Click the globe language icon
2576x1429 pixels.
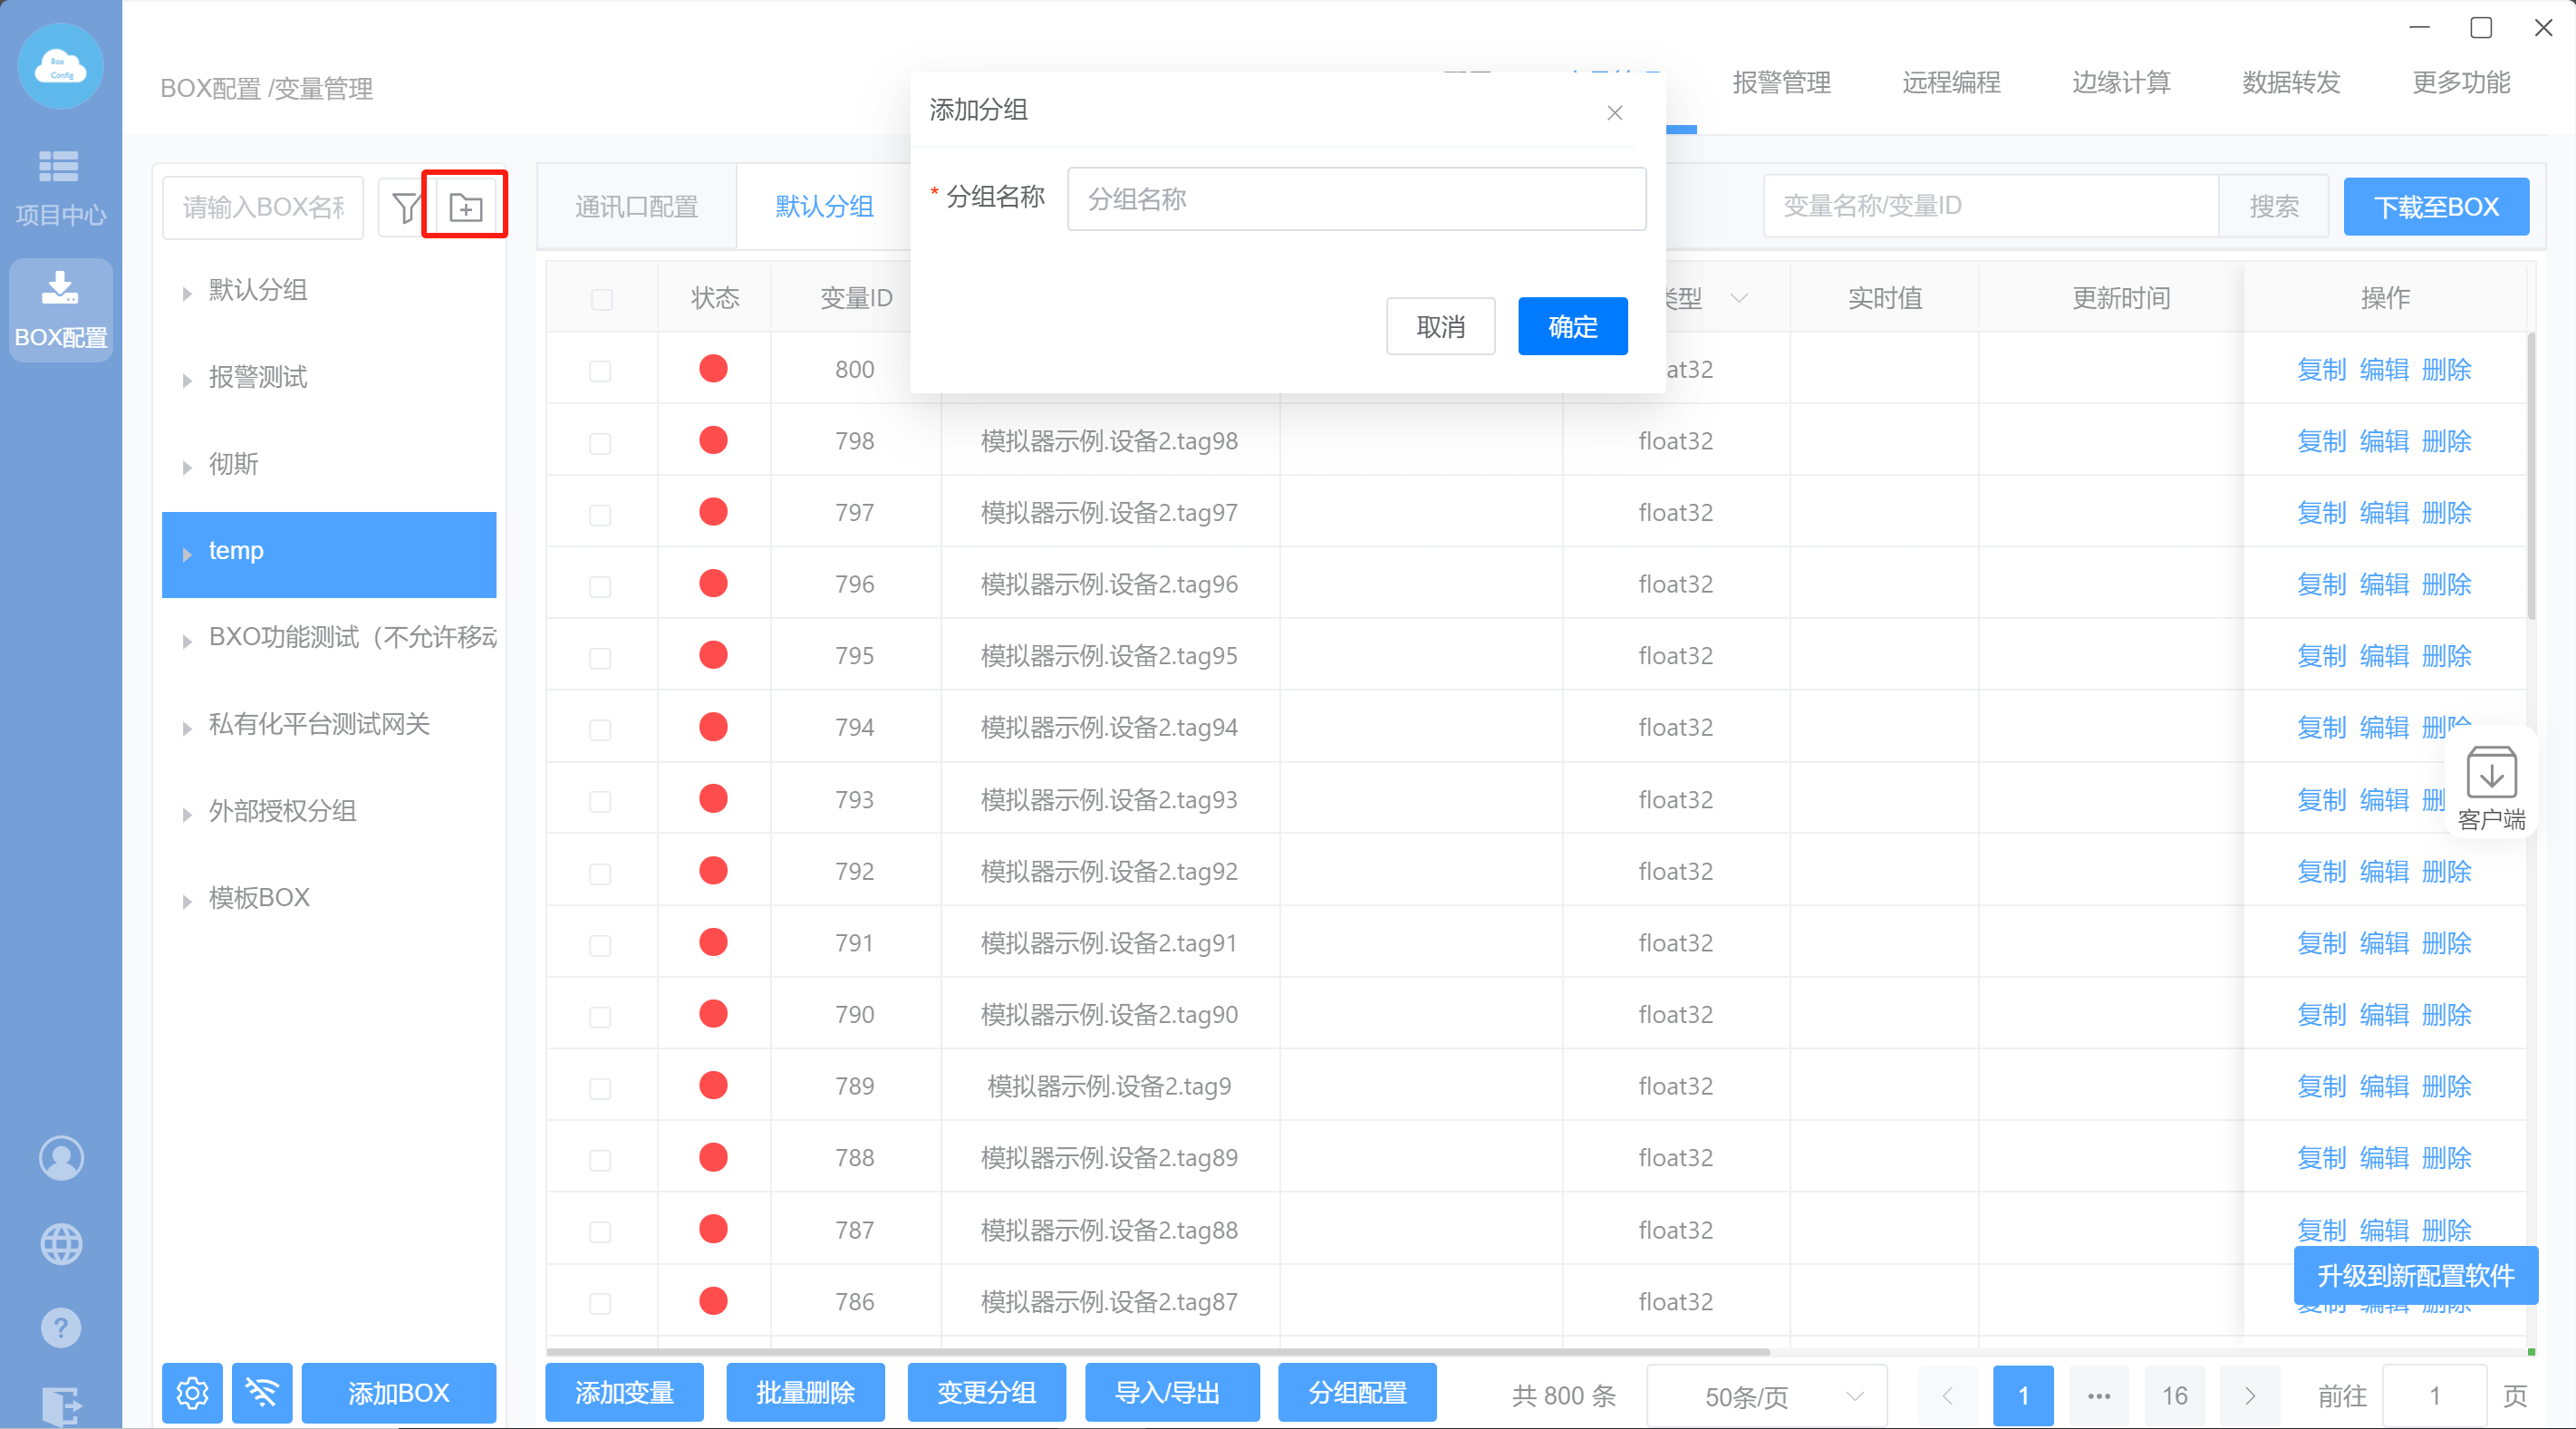tap(61, 1243)
